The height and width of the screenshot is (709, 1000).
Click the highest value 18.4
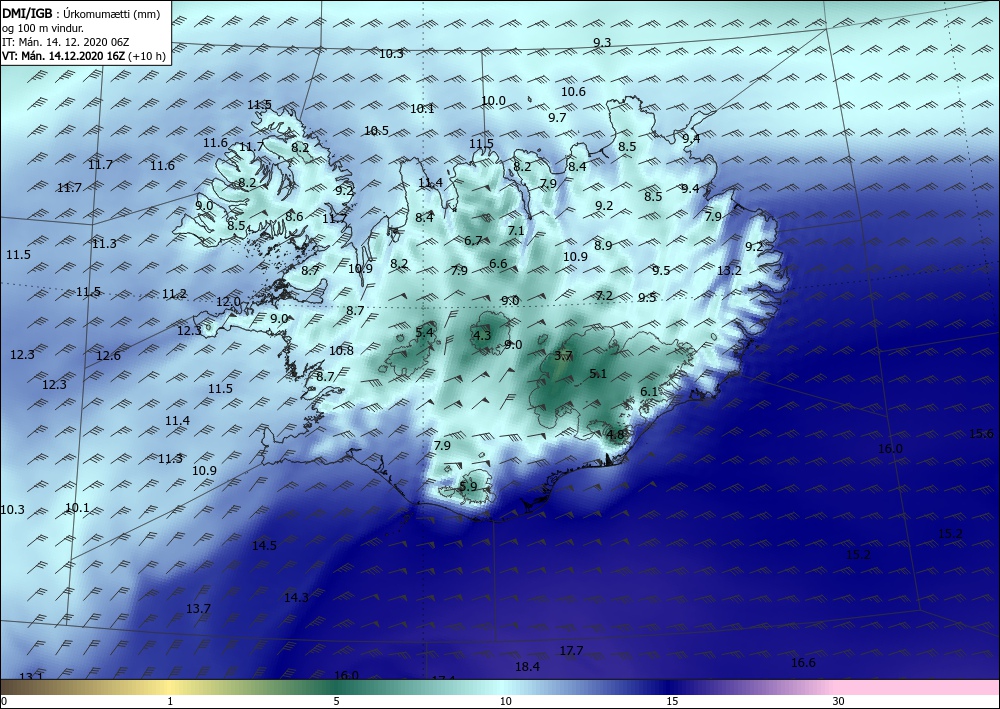pos(527,667)
